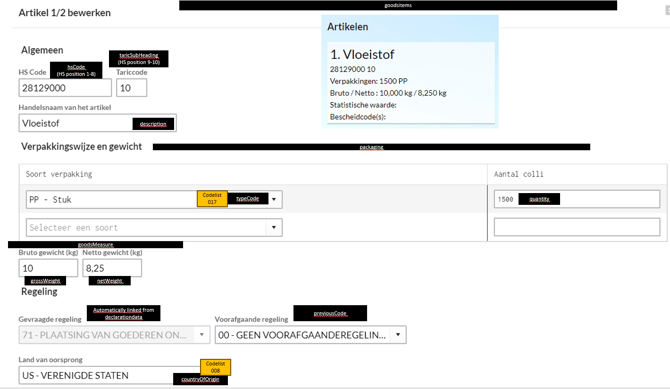Click the 'Bescheidcode(s):' line in article card
Viewport: 670px width, 389px height.
pyautogui.click(x=358, y=117)
